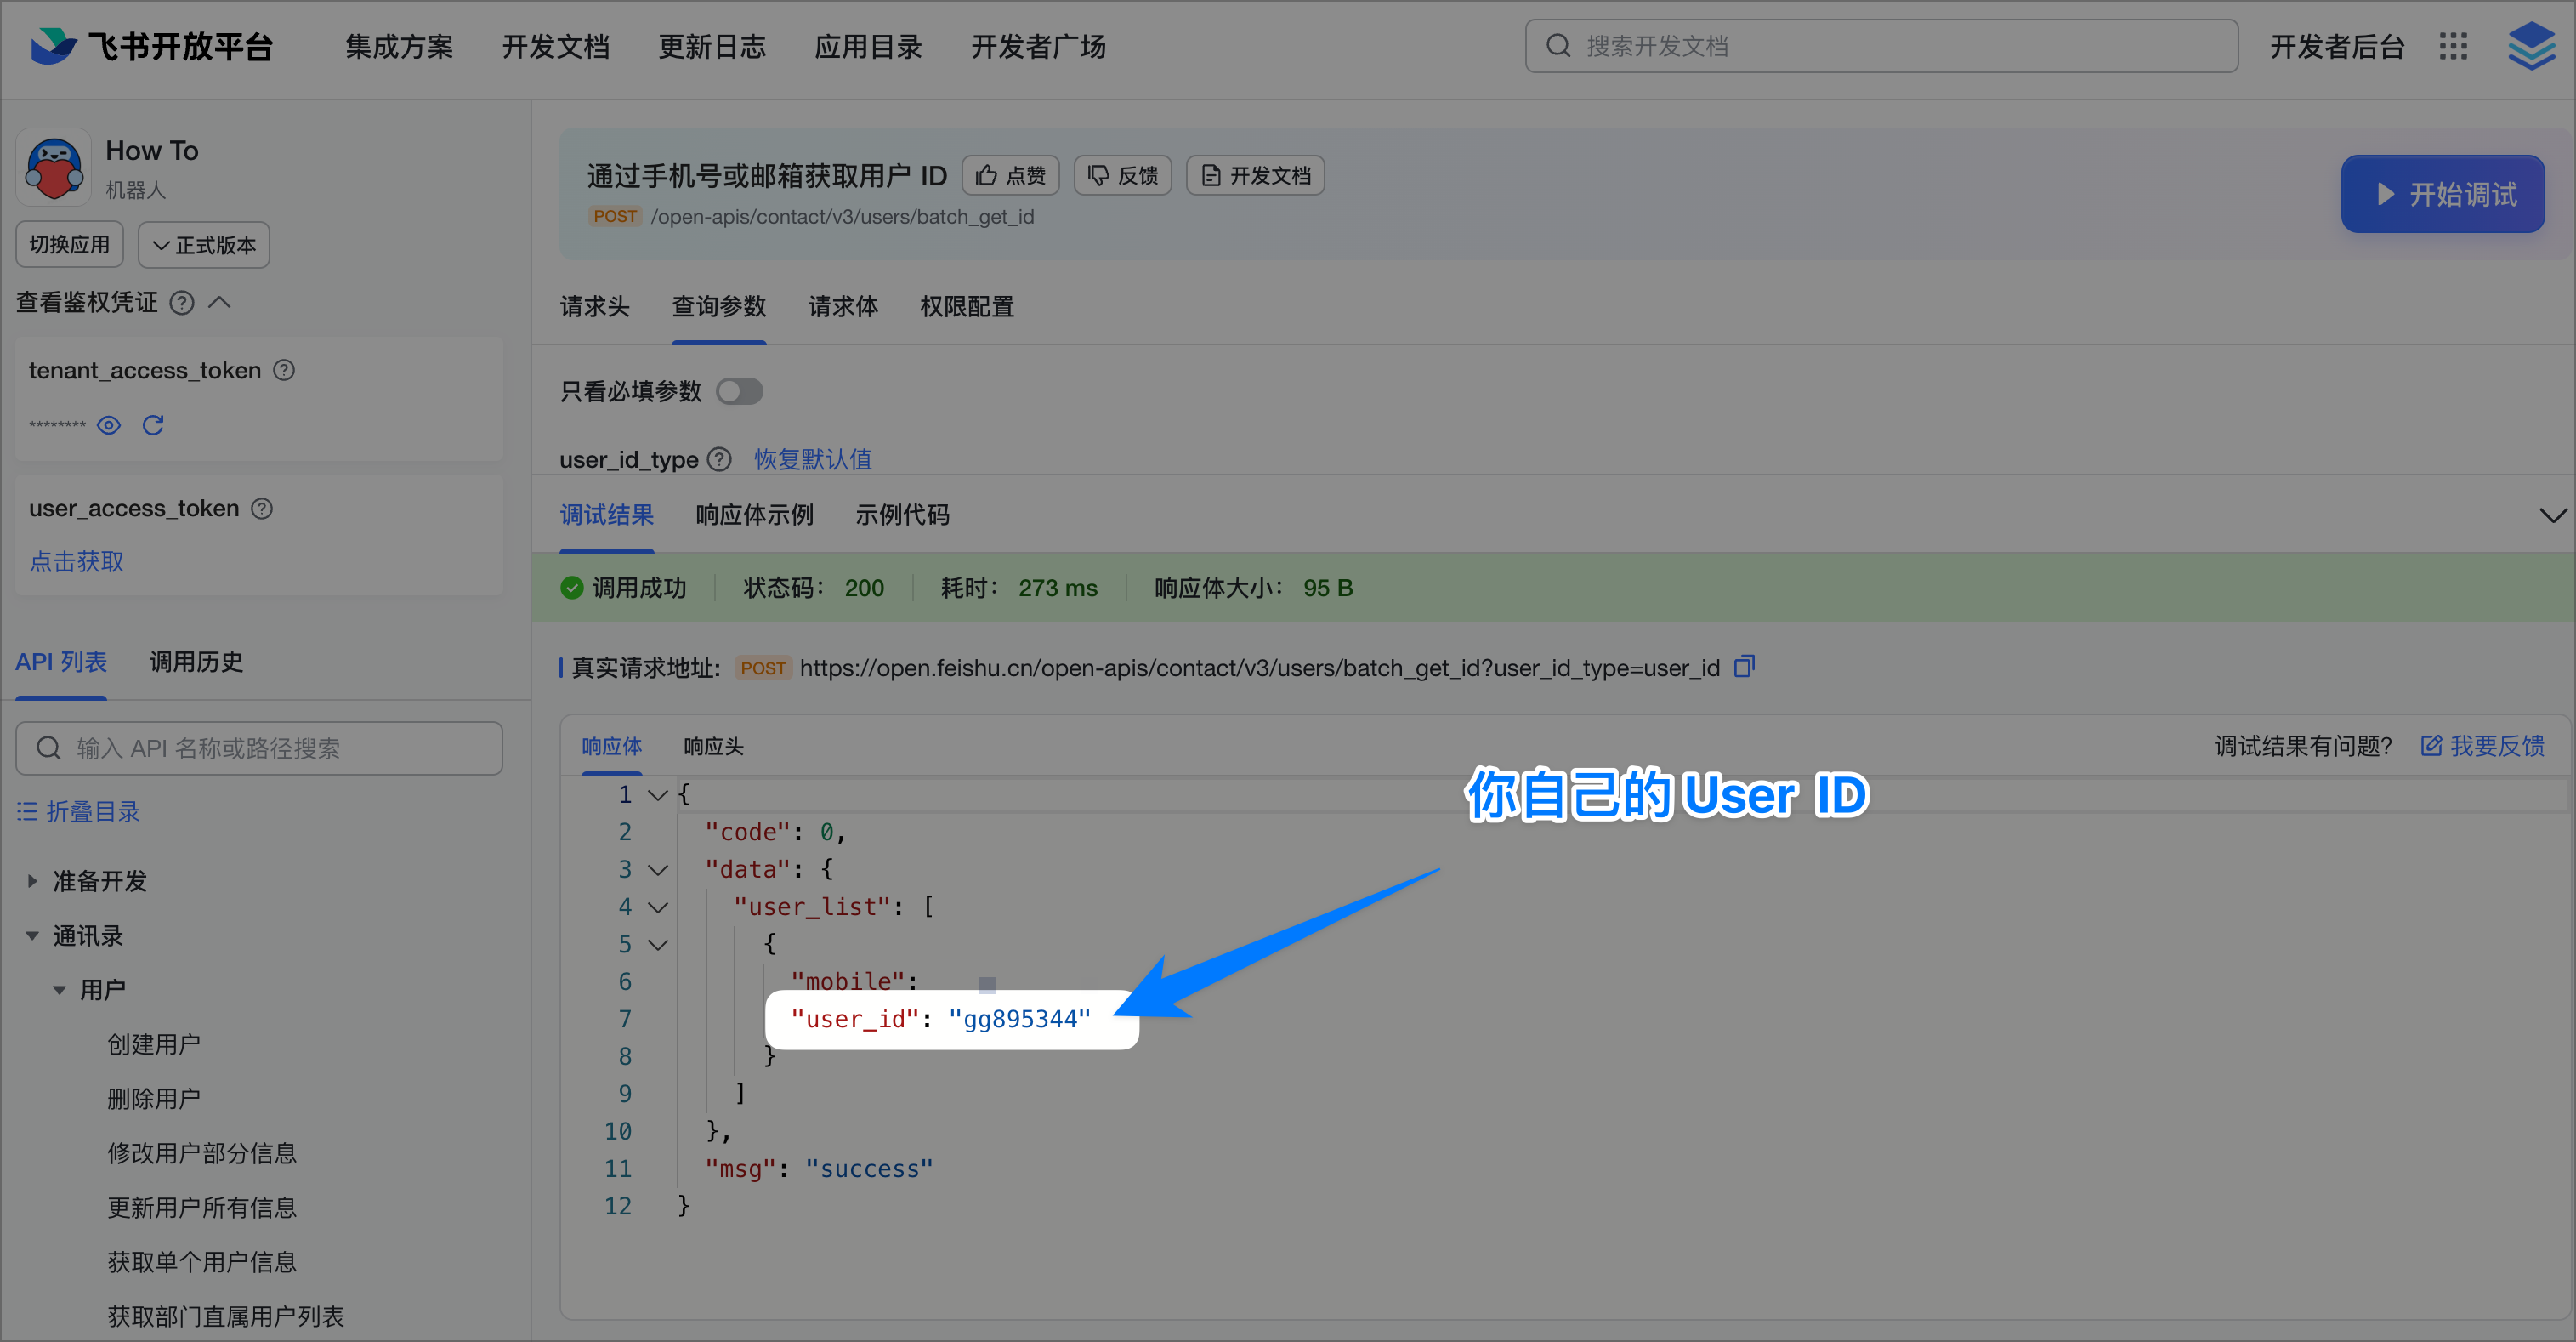Viewport: 2576px width, 1342px height.
Task: Give a thumbs-up with 点赞
Action: tap(1010, 175)
